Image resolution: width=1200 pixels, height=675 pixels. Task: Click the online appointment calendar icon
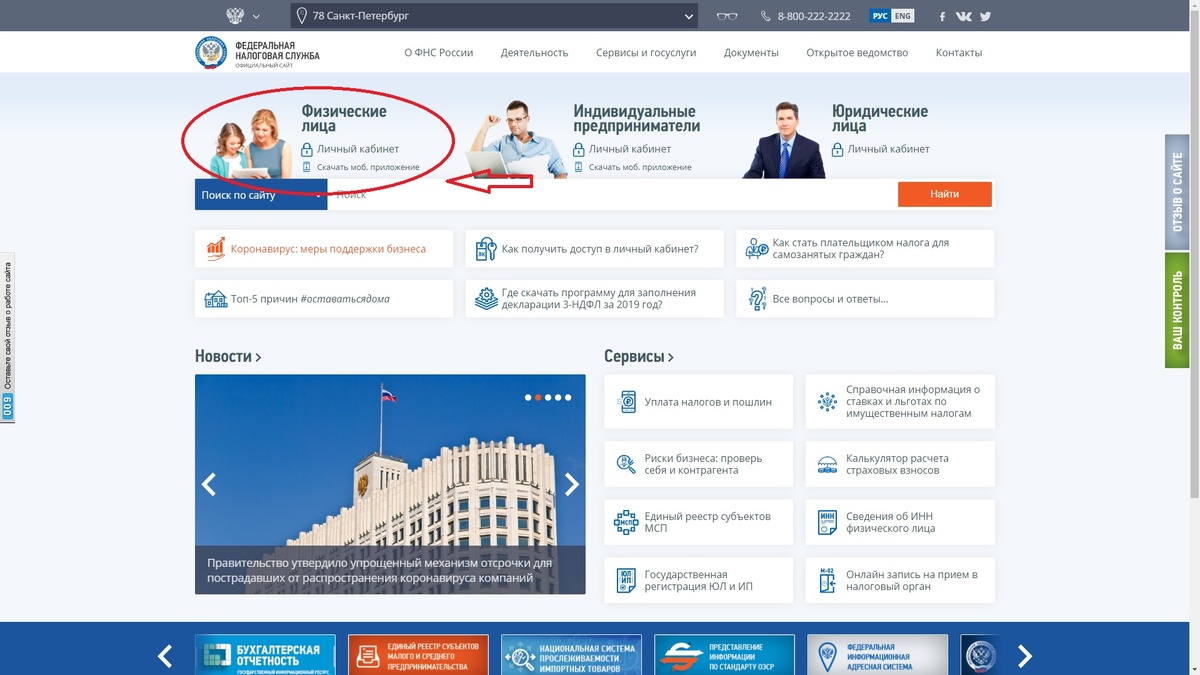(x=827, y=580)
